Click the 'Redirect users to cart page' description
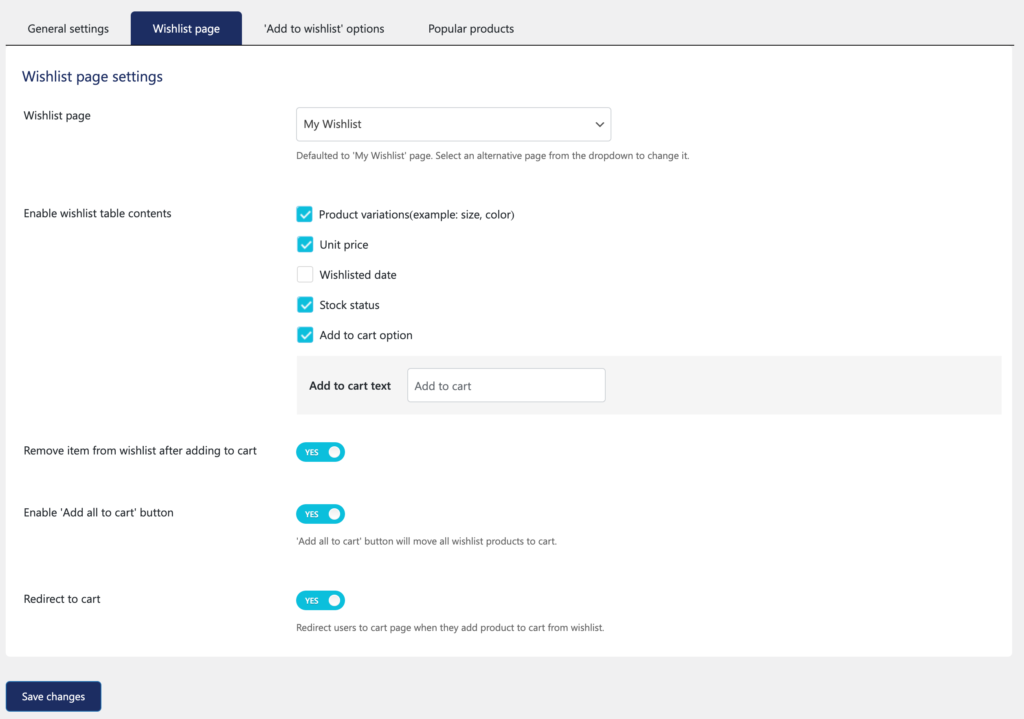This screenshot has height=719, width=1024. tap(450, 628)
